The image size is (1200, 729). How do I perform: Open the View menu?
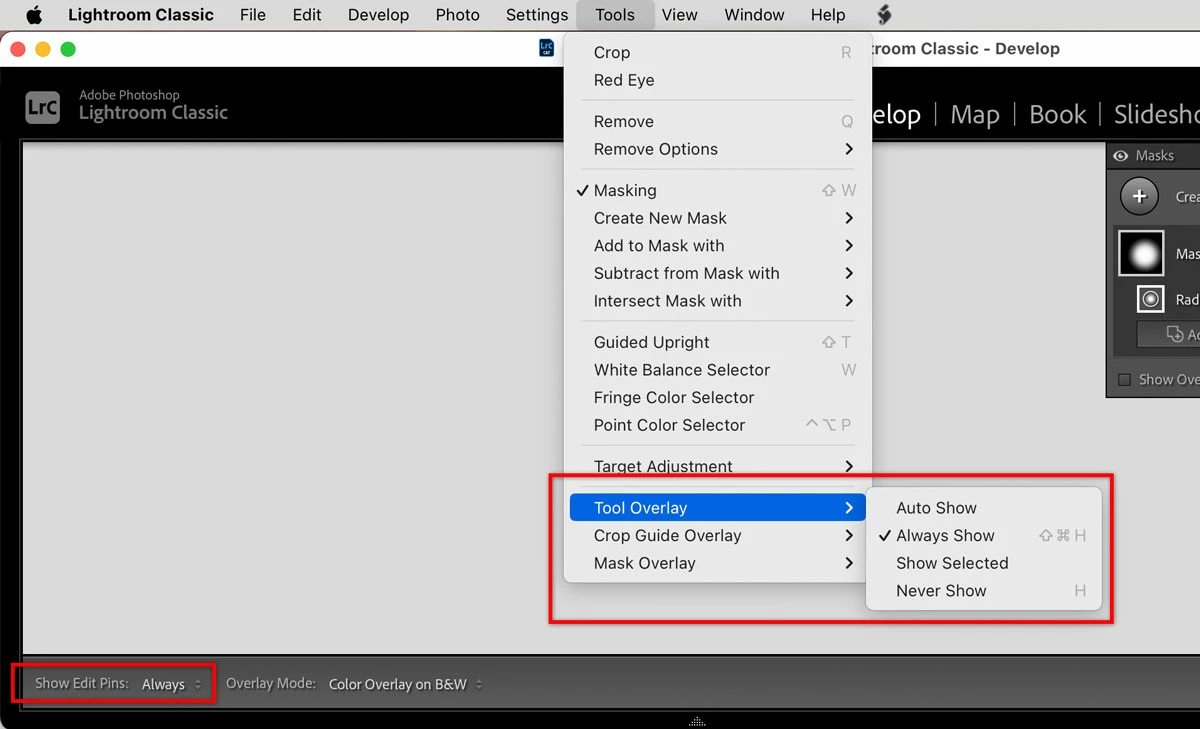[680, 15]
